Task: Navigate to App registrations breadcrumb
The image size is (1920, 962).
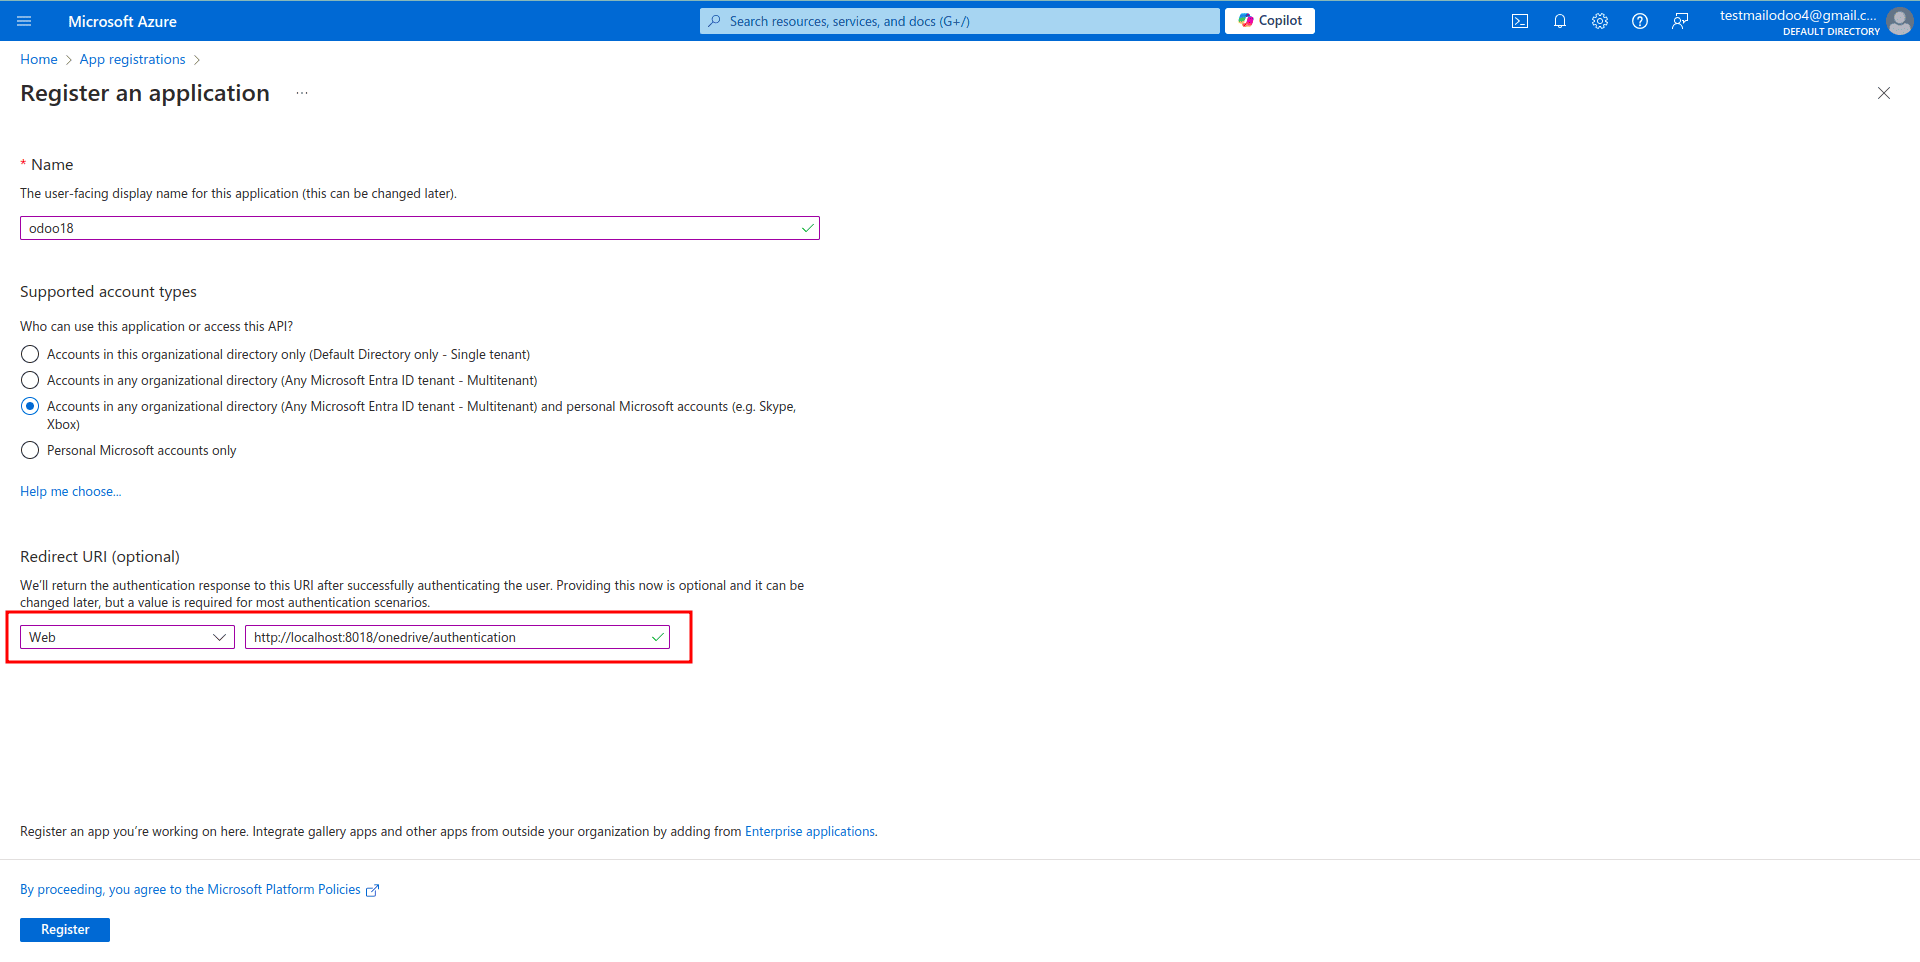Action: pos(132,59)
